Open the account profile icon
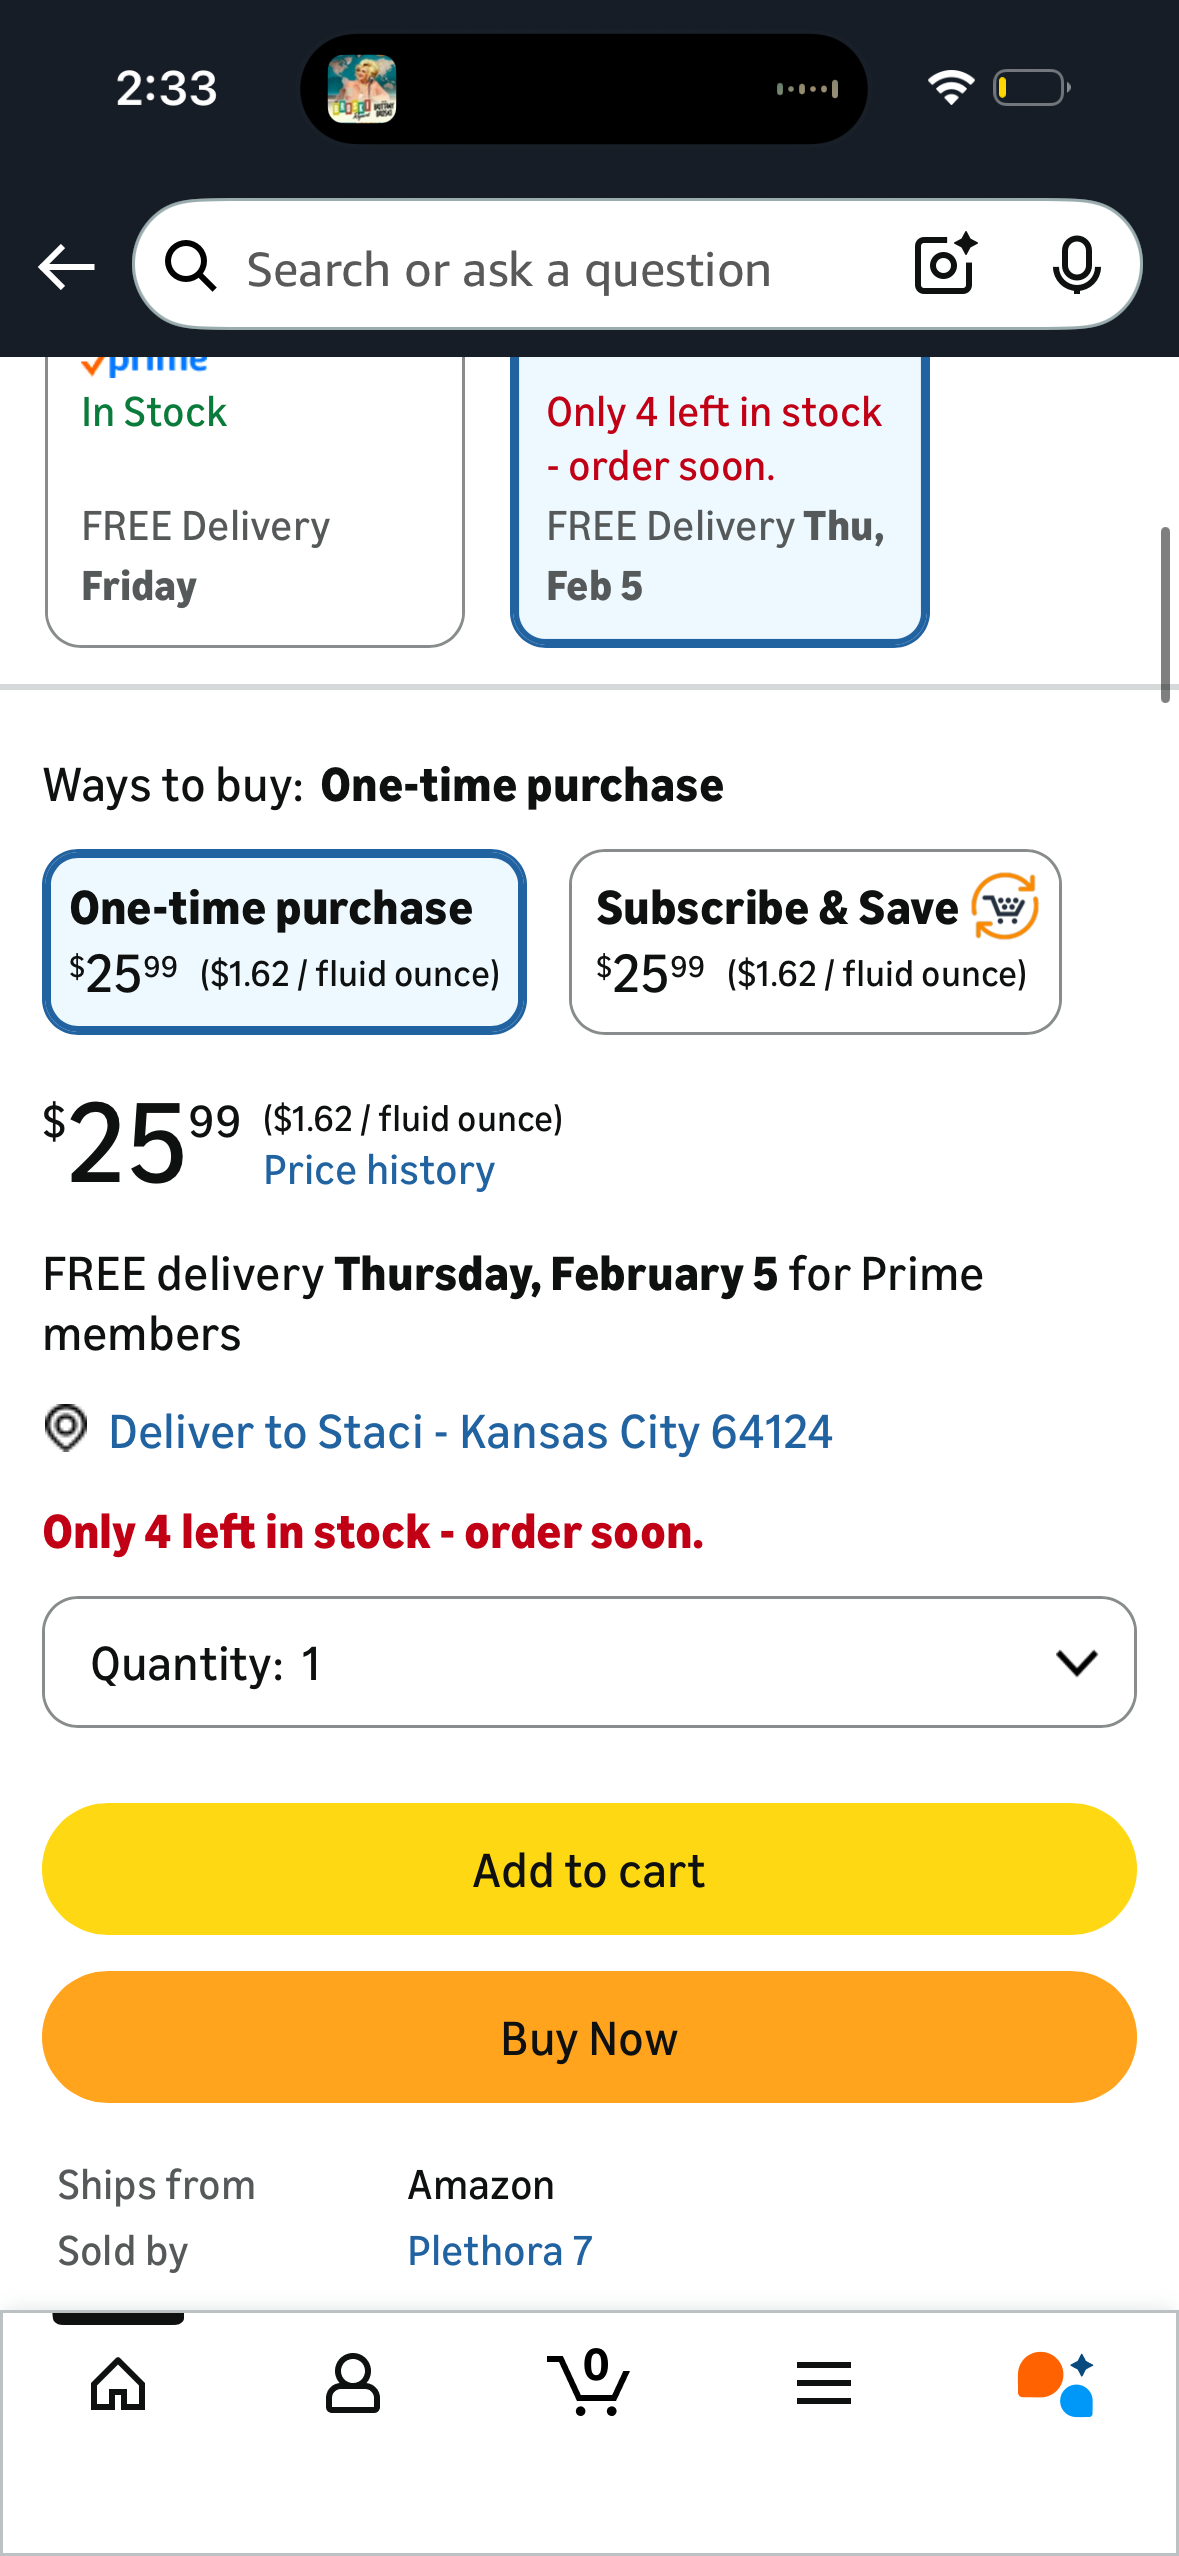 tap(352, 2383)
